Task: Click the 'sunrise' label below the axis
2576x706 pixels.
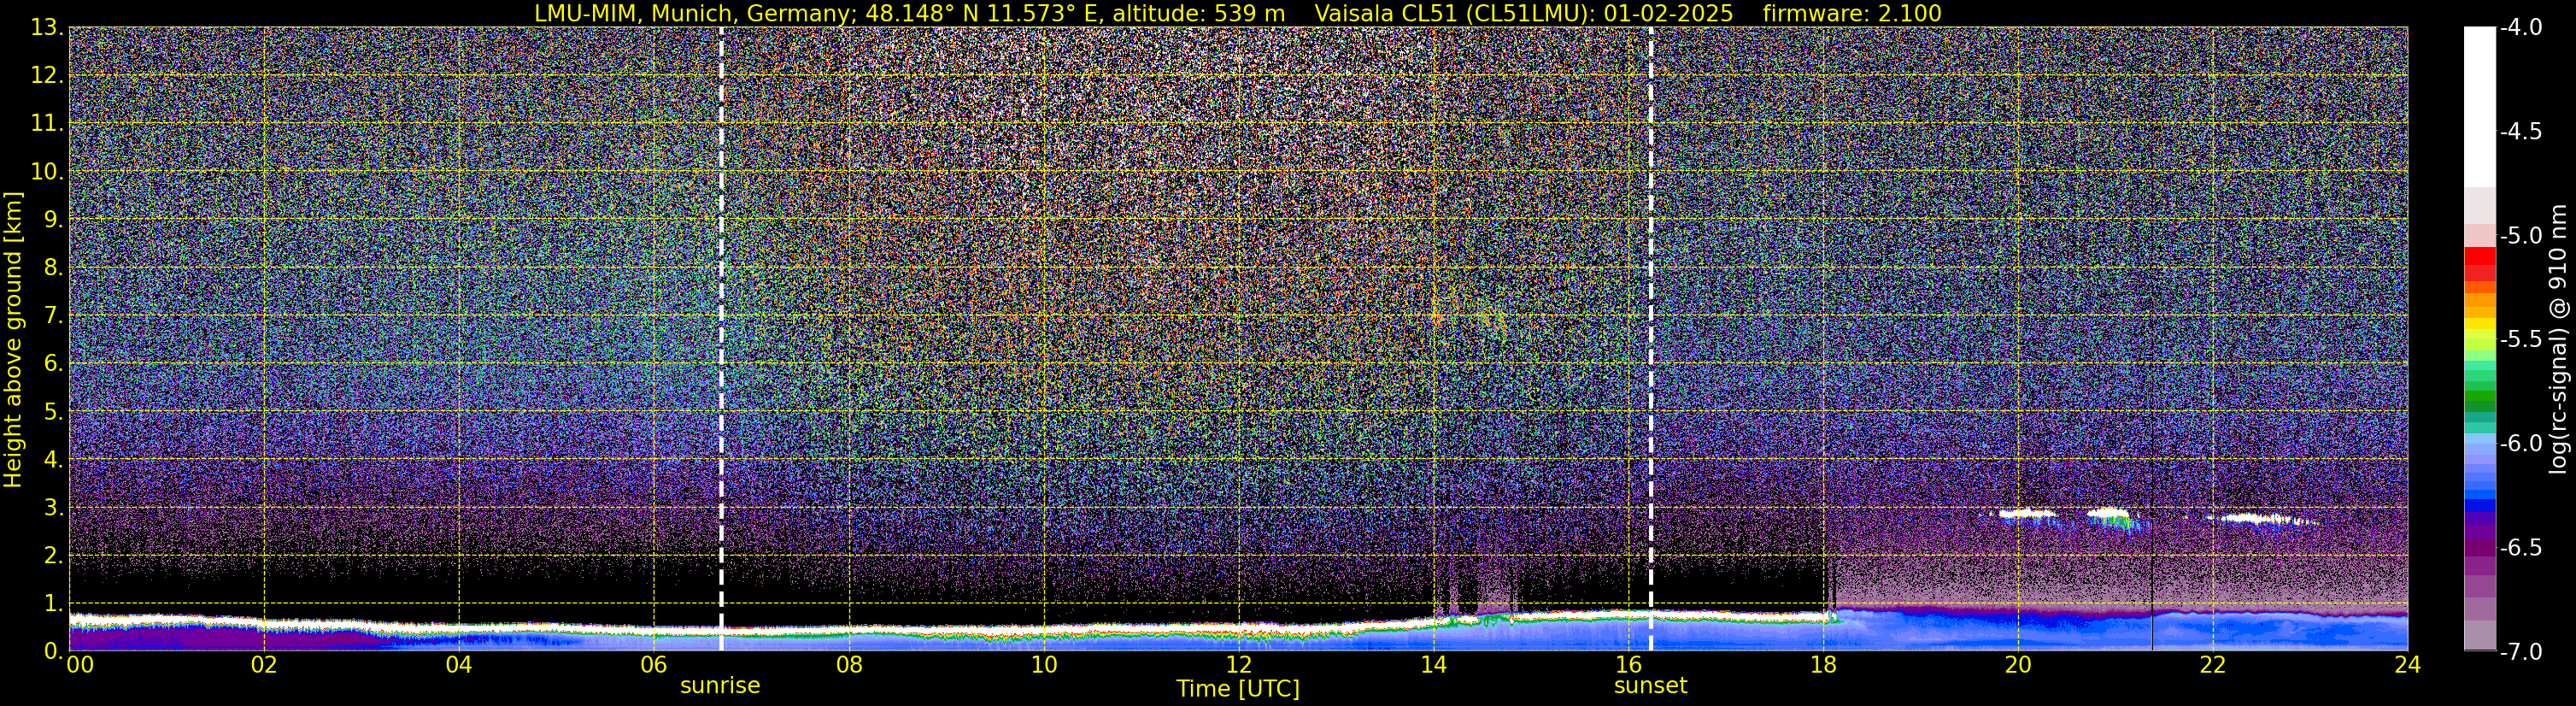Action: click(720, 686)
